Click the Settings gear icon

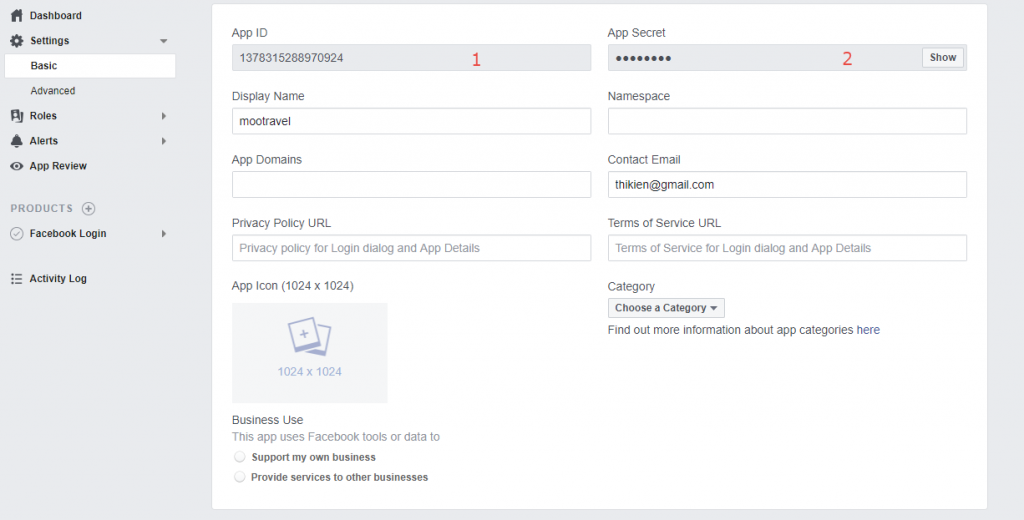click(16, 41)
